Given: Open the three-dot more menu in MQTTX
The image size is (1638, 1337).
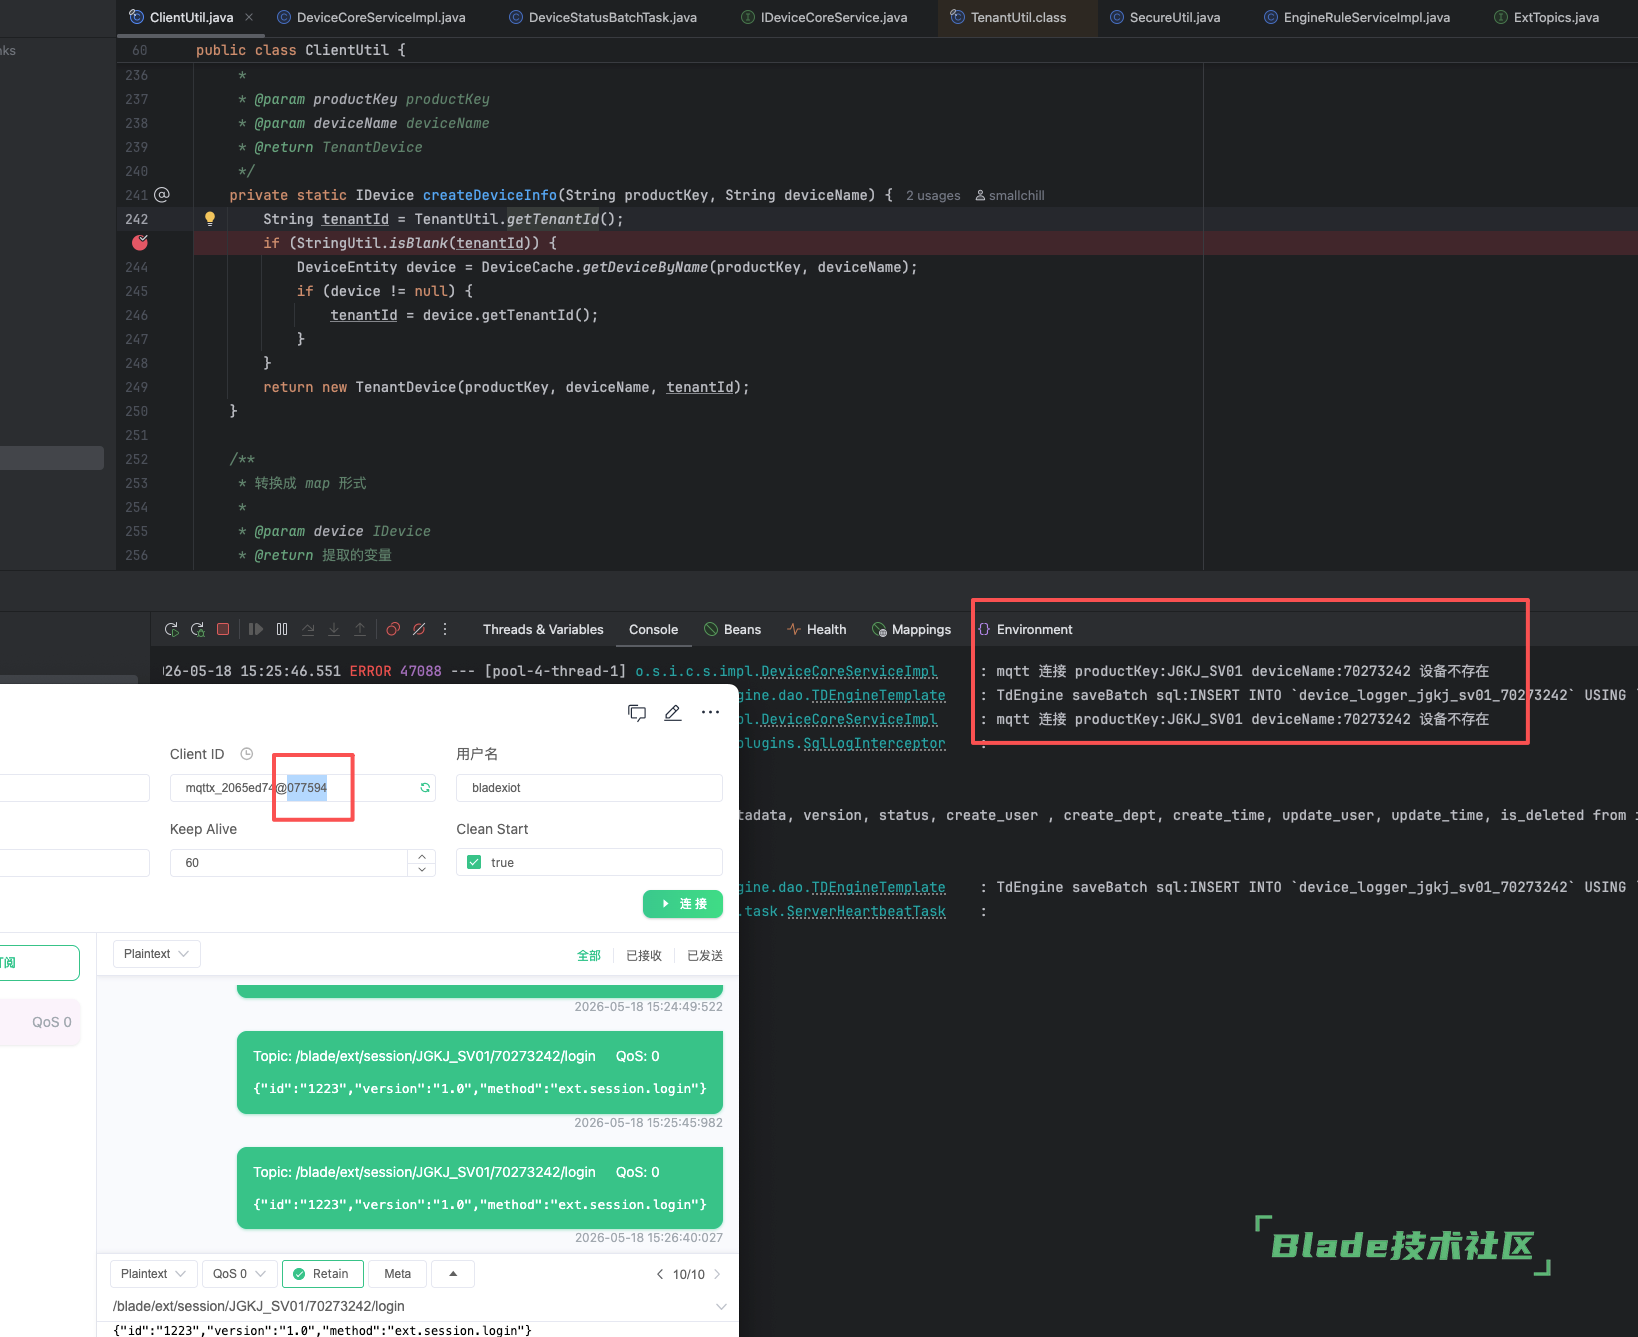Looking at the screenshot, I should [710, 712].
